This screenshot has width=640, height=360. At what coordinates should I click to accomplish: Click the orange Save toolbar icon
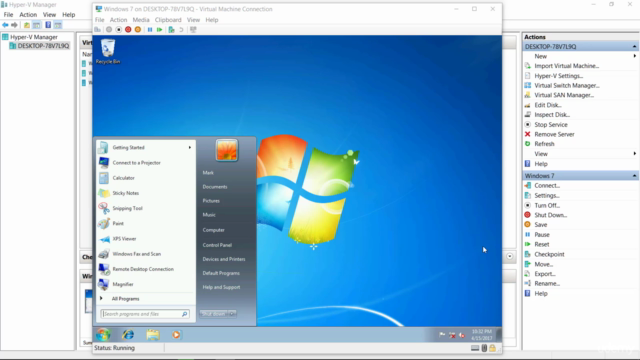pos(138,29)
